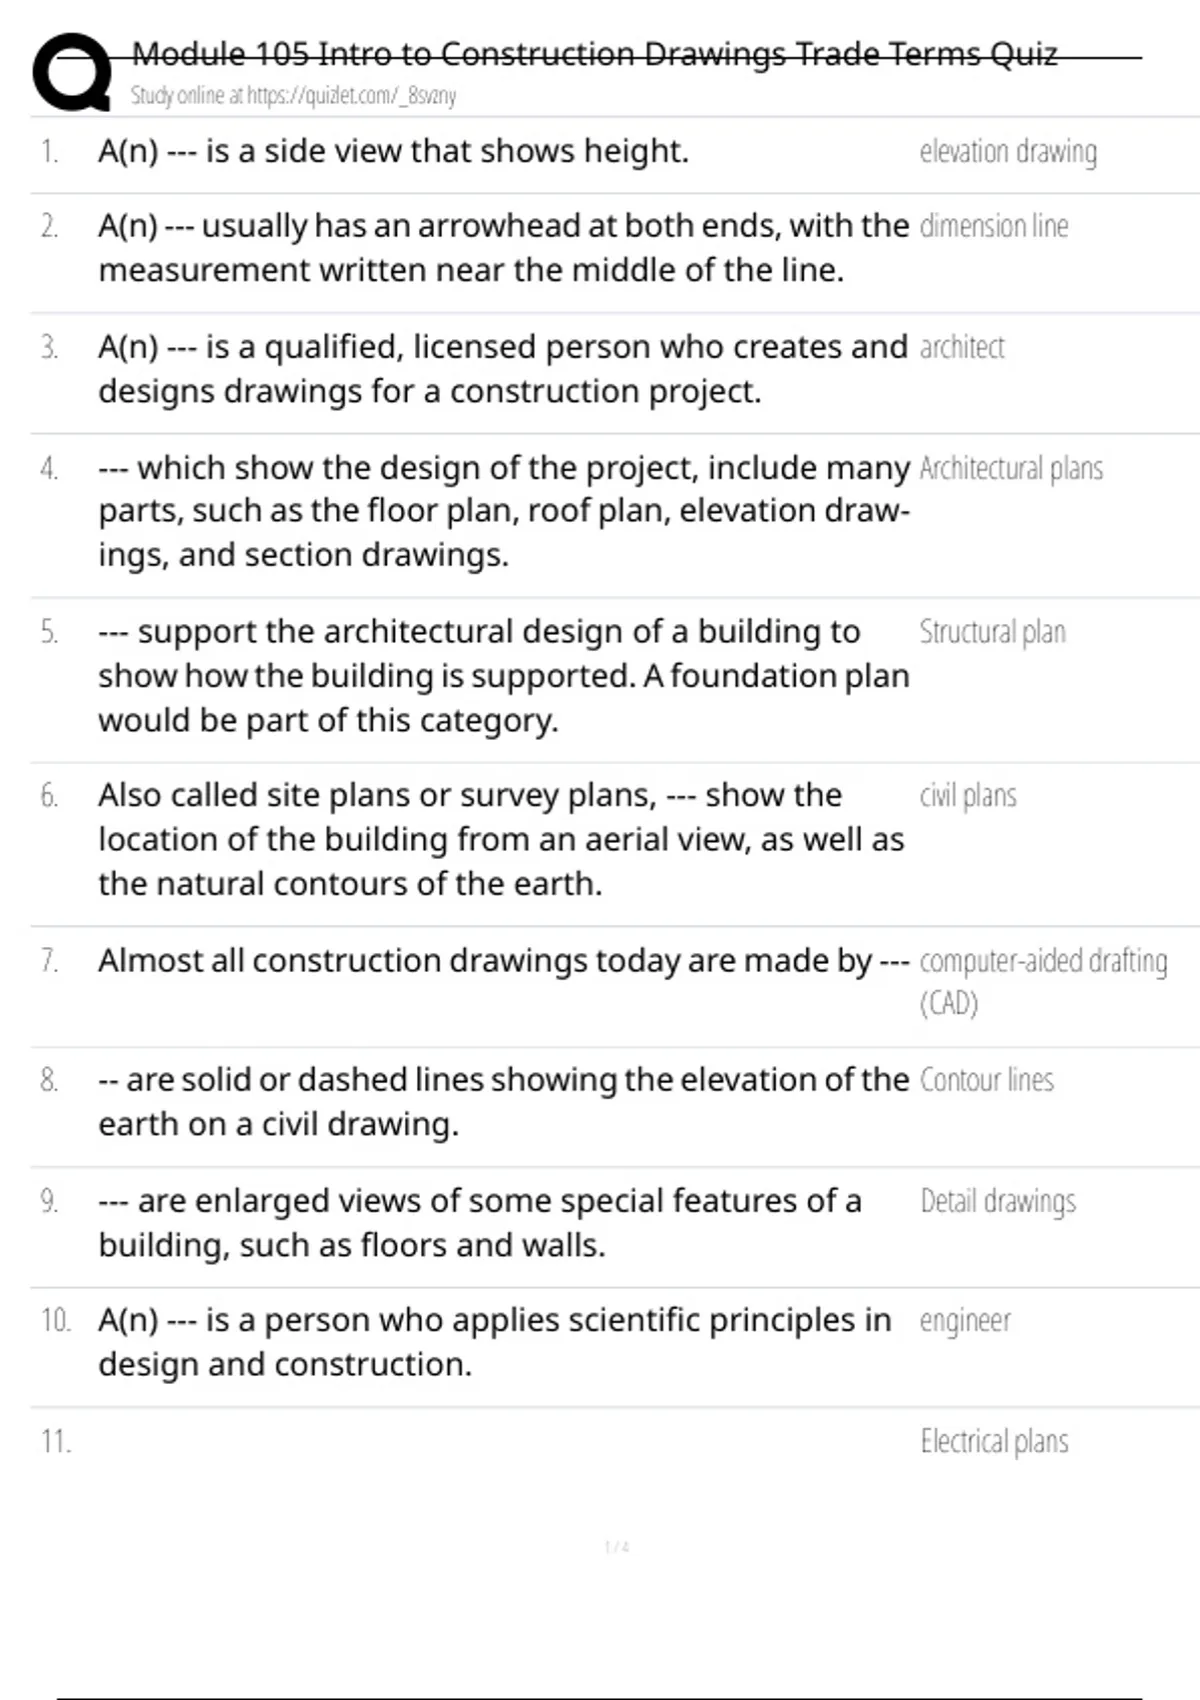
Task: Select the 'civil plans' answer term
Action: [x=968, y=796]
